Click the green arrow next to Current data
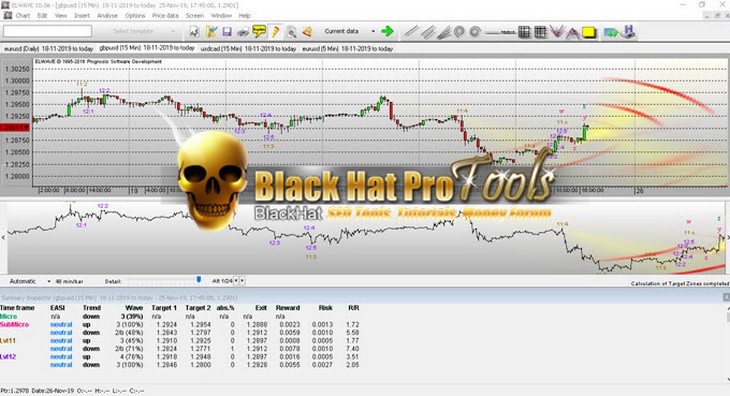 [387, 31]
